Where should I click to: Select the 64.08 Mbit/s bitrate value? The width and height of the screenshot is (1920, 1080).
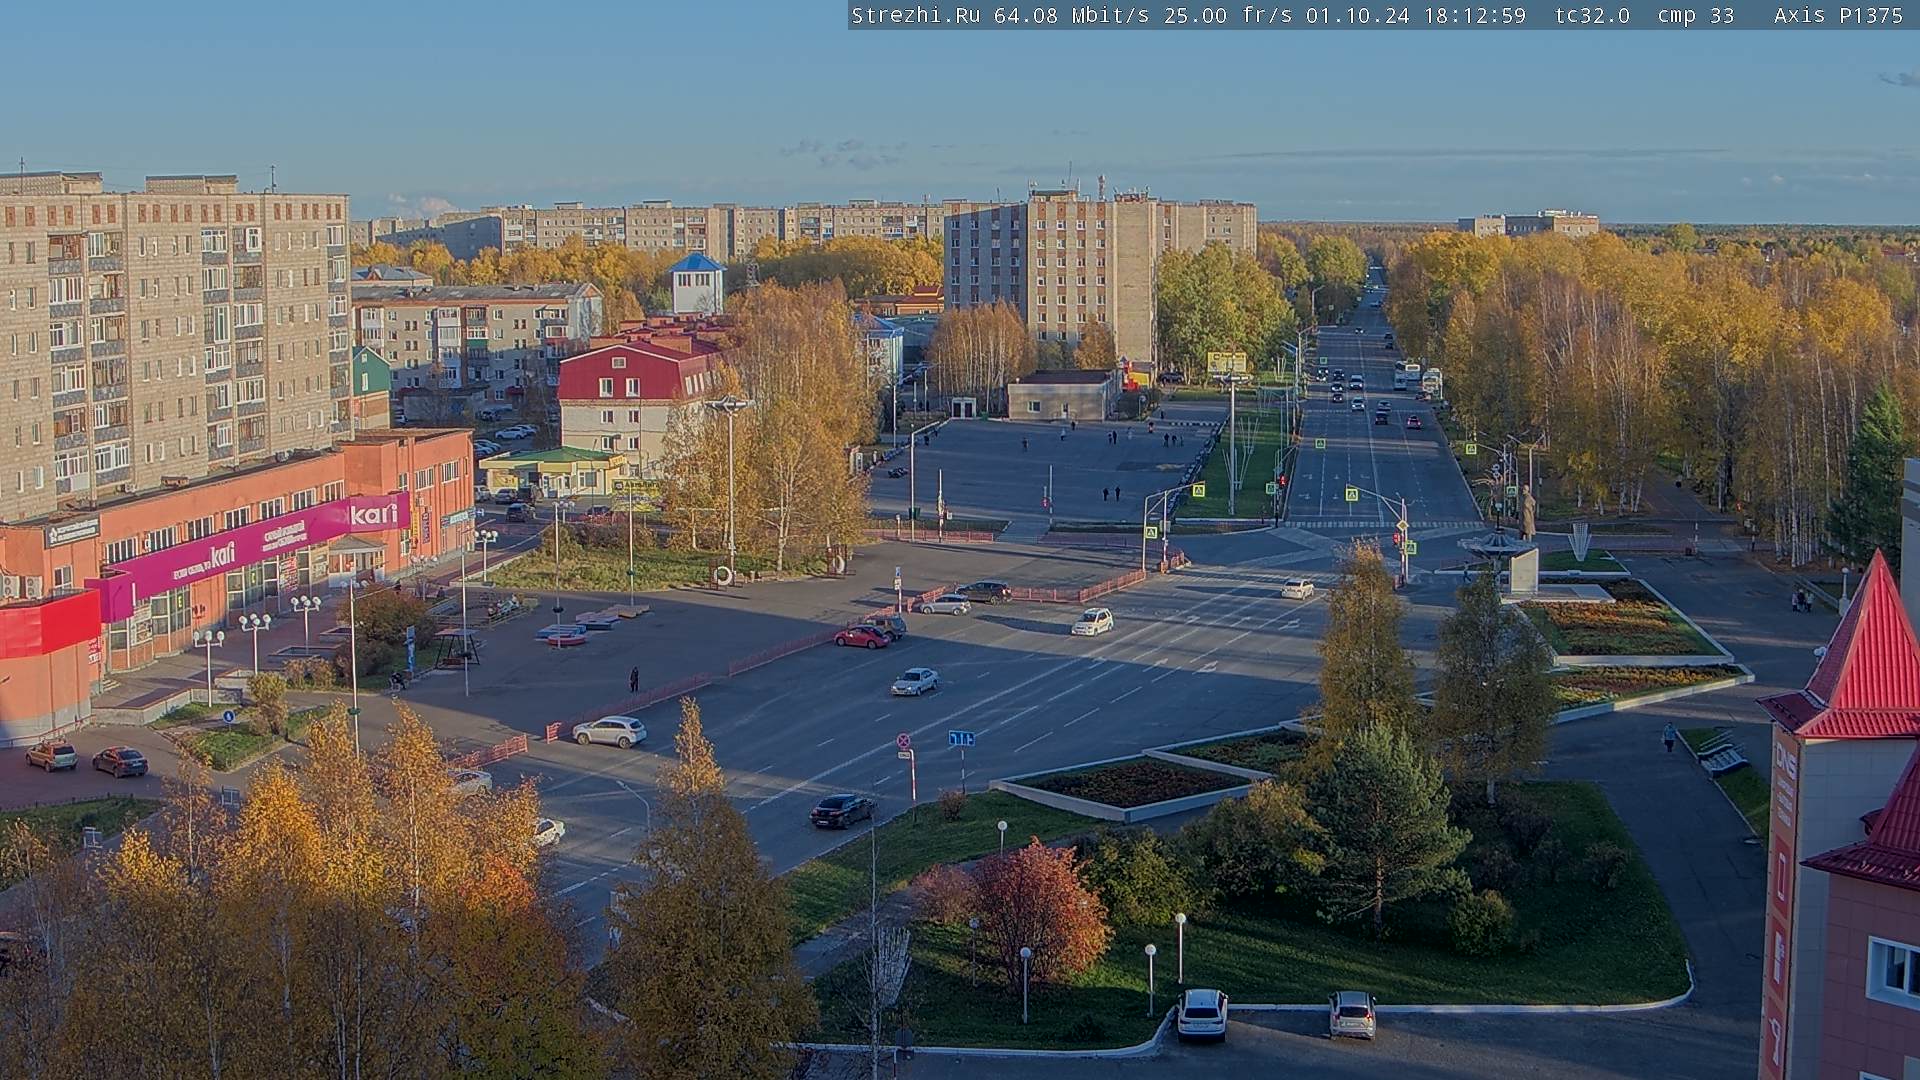coord(1072,15)
